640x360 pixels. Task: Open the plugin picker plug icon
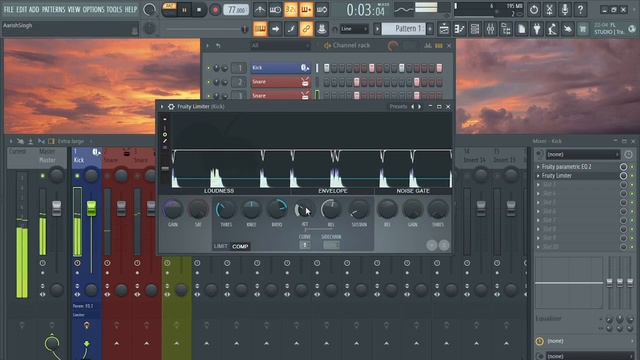tap(537, 29)
